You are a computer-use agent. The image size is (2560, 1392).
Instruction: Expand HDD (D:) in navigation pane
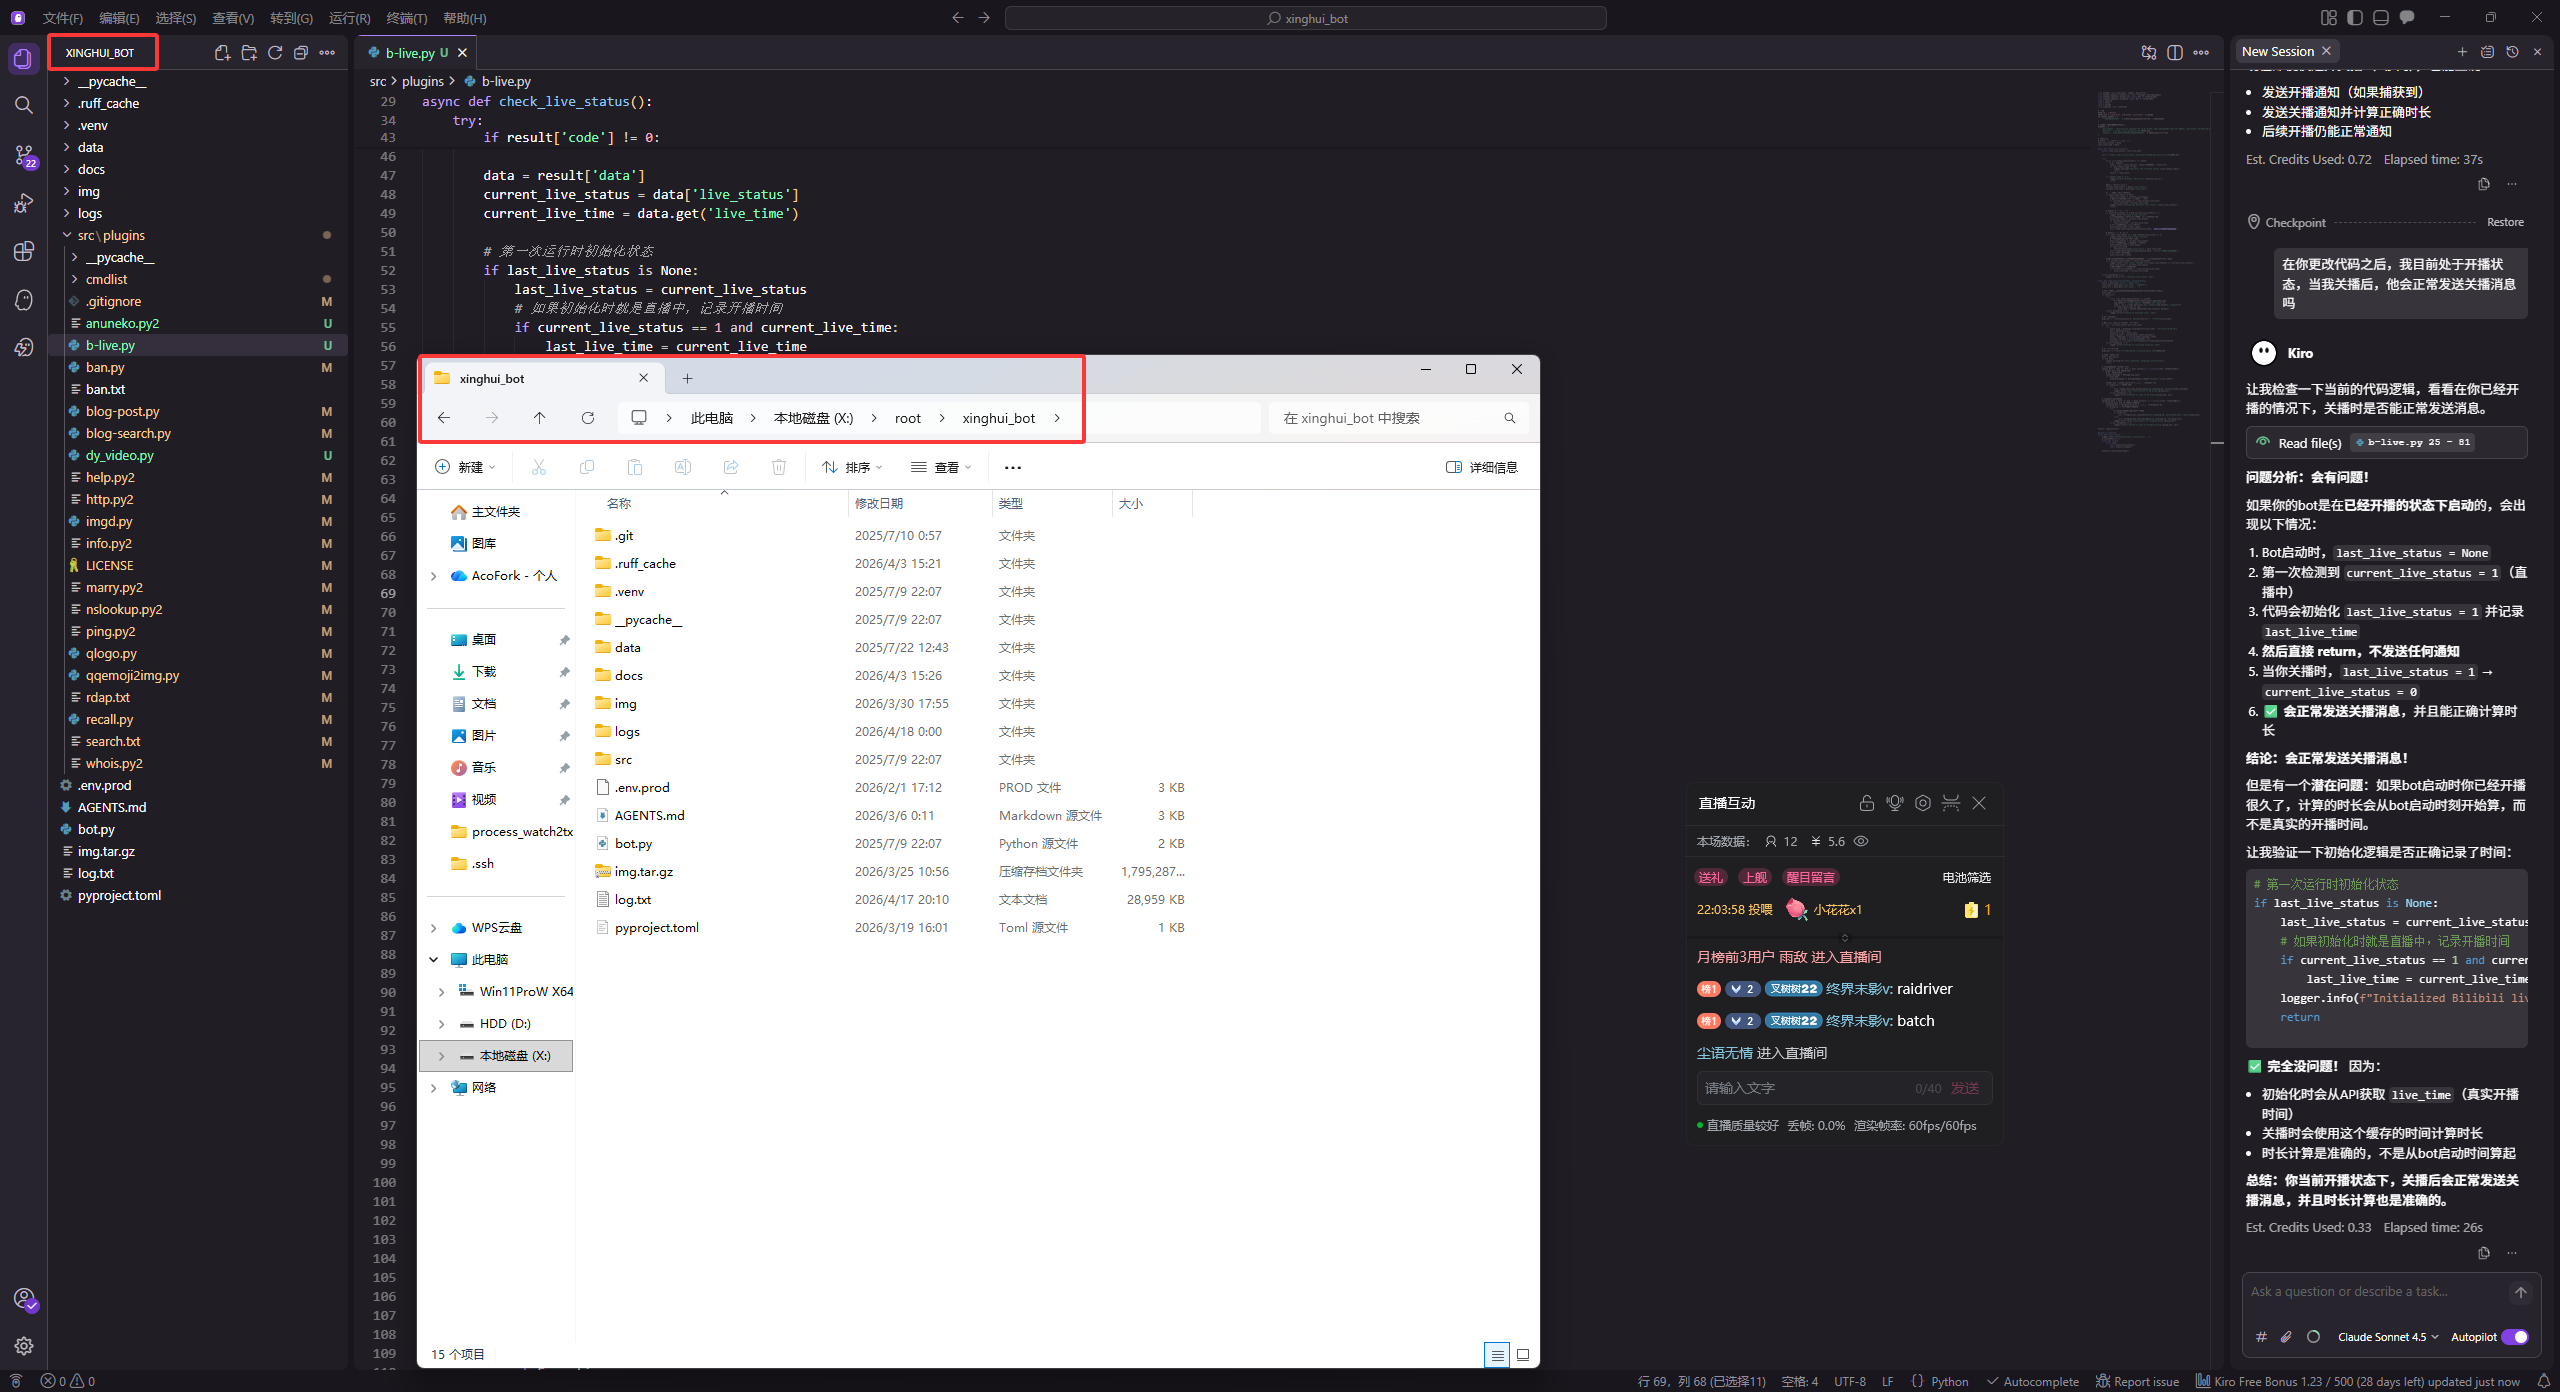[x=441, y=1024]
